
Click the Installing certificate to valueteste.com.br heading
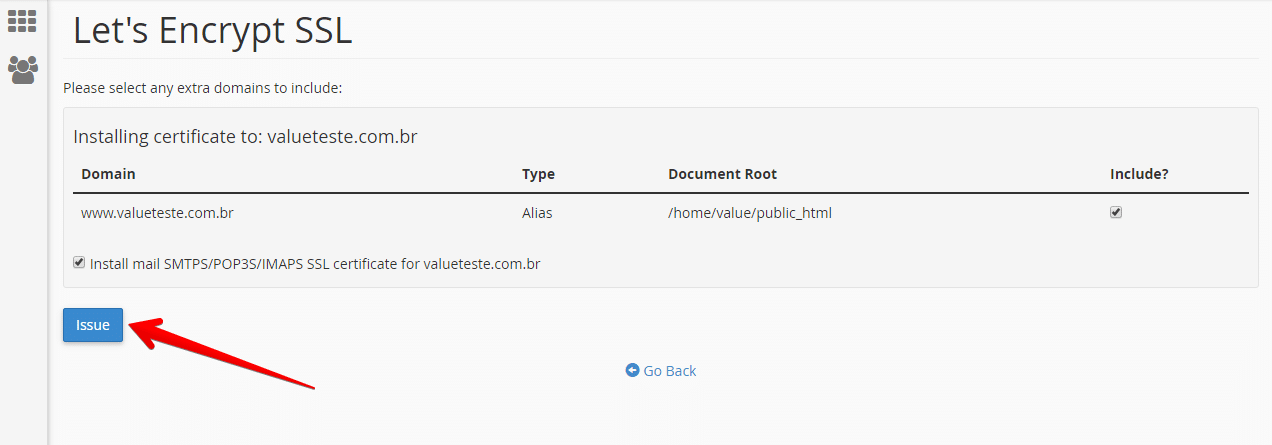click(245, 137)
